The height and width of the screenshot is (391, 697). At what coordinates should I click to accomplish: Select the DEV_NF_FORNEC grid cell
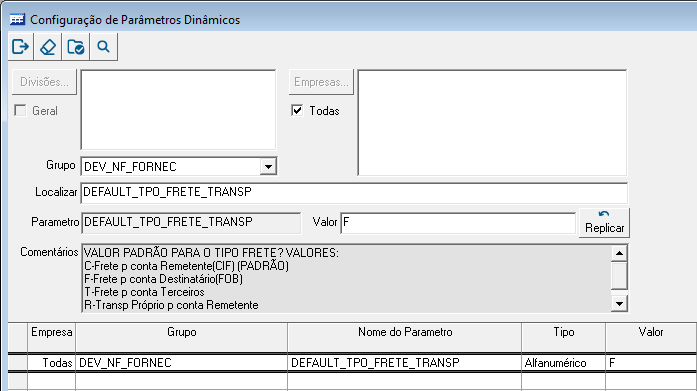click(x=181, y=363)
